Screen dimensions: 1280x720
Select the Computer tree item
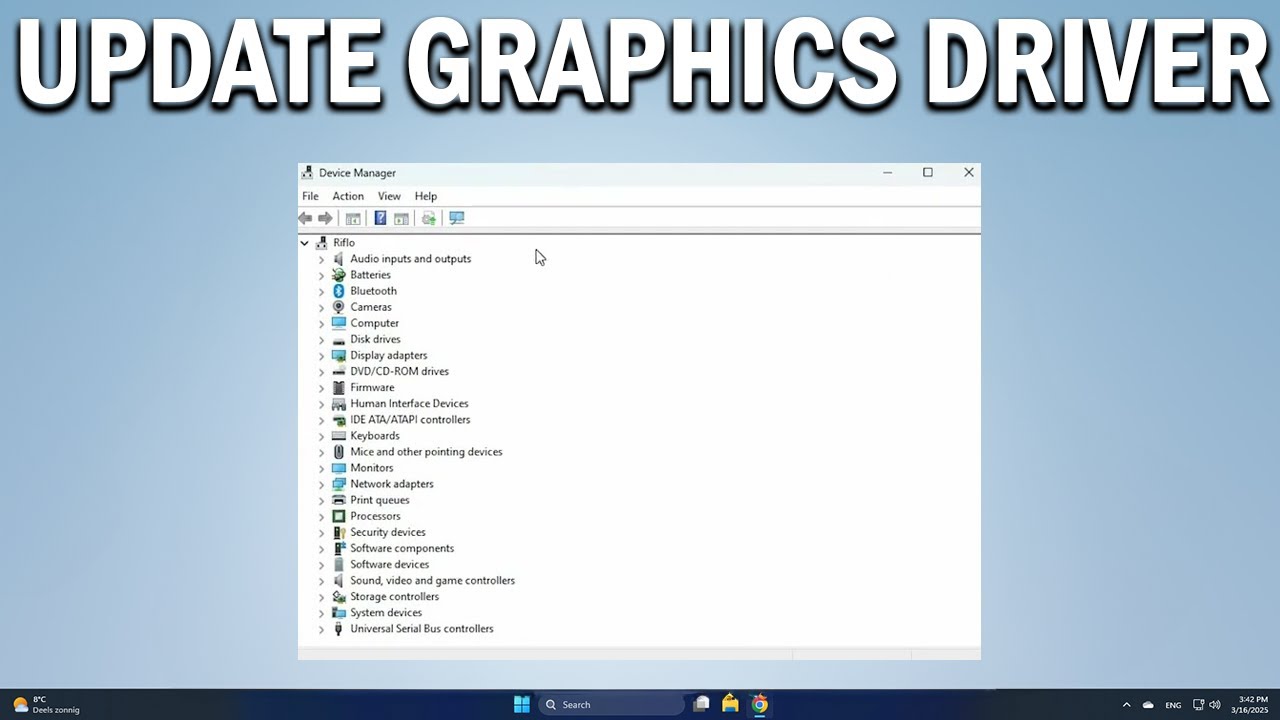point(374,323)
